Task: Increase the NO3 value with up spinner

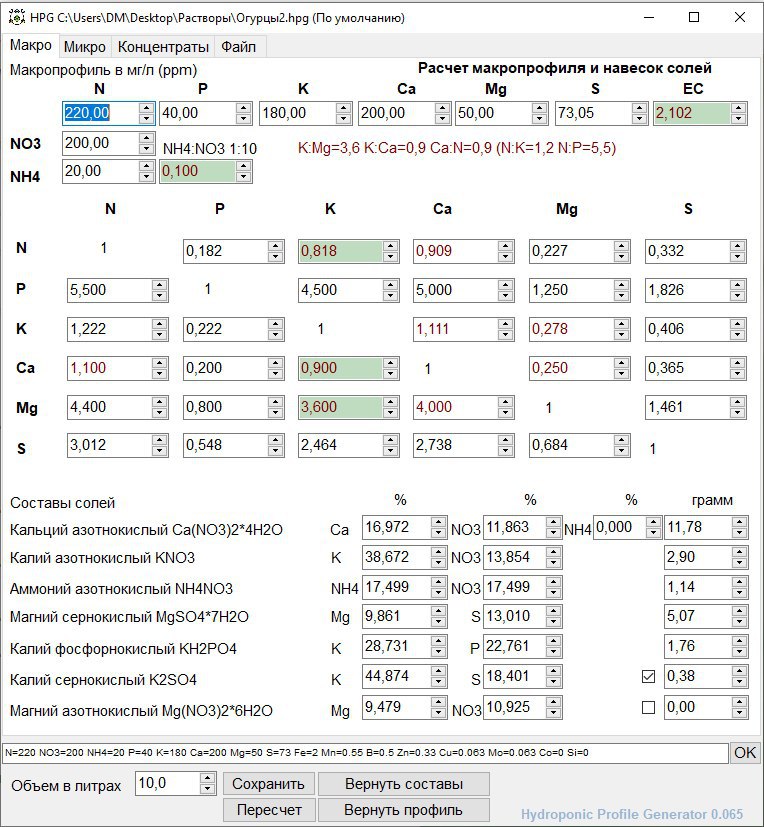Action: (146, 138)
